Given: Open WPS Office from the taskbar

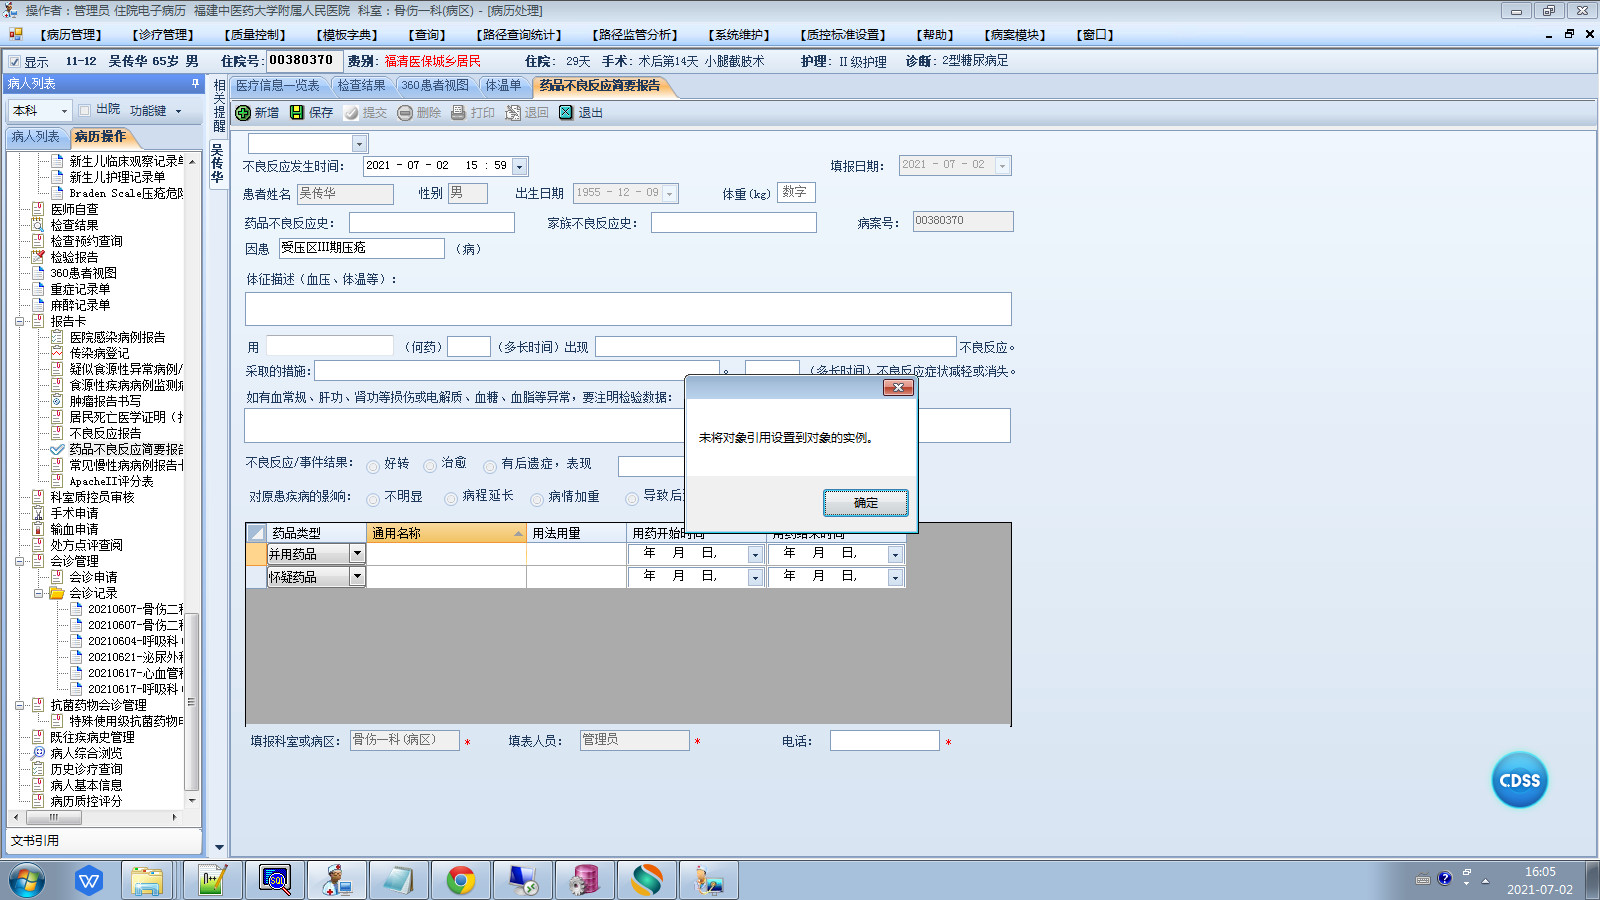Looking at the screenshot, I should pyautogui.click(x=89, y=881).
